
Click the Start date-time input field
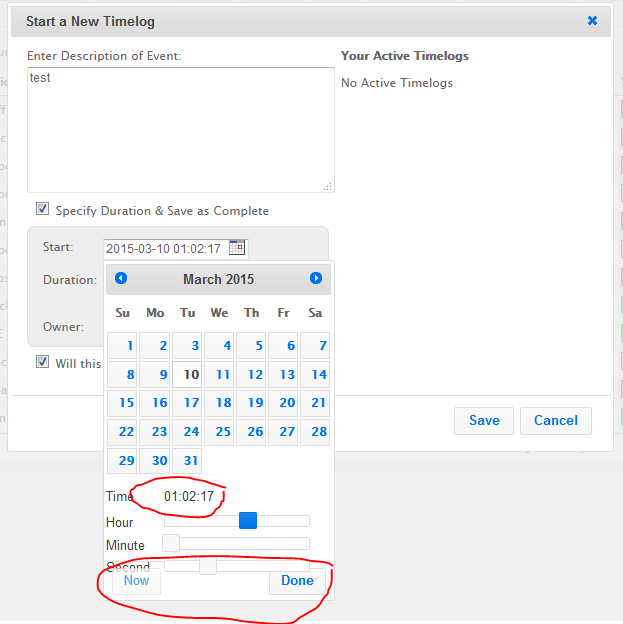pos(166,248)
